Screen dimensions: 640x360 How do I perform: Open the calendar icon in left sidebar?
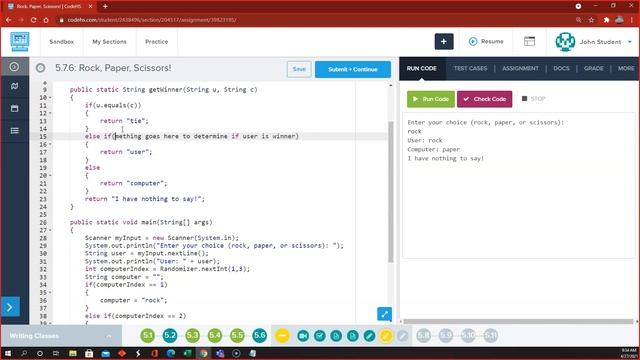[14, 109]
